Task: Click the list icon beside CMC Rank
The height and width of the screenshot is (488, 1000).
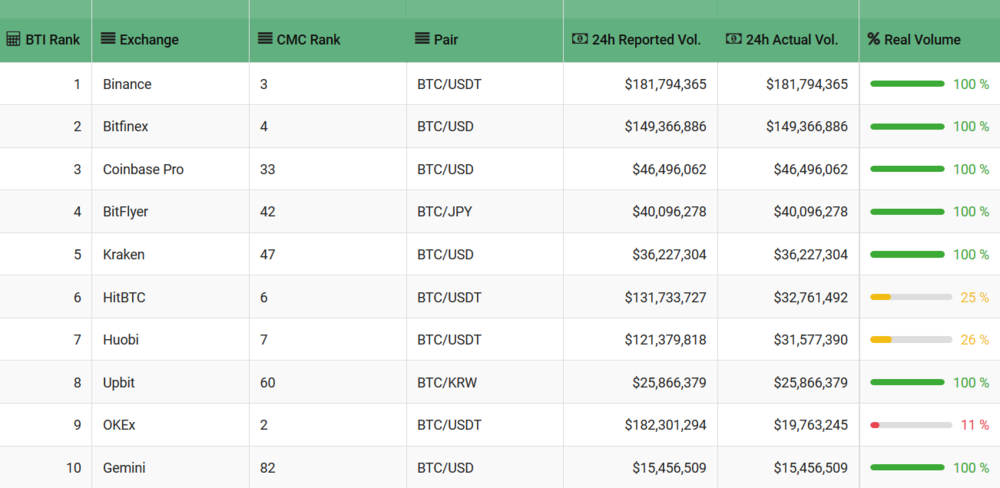Action: pyautogui.click(x=265, y=39)
